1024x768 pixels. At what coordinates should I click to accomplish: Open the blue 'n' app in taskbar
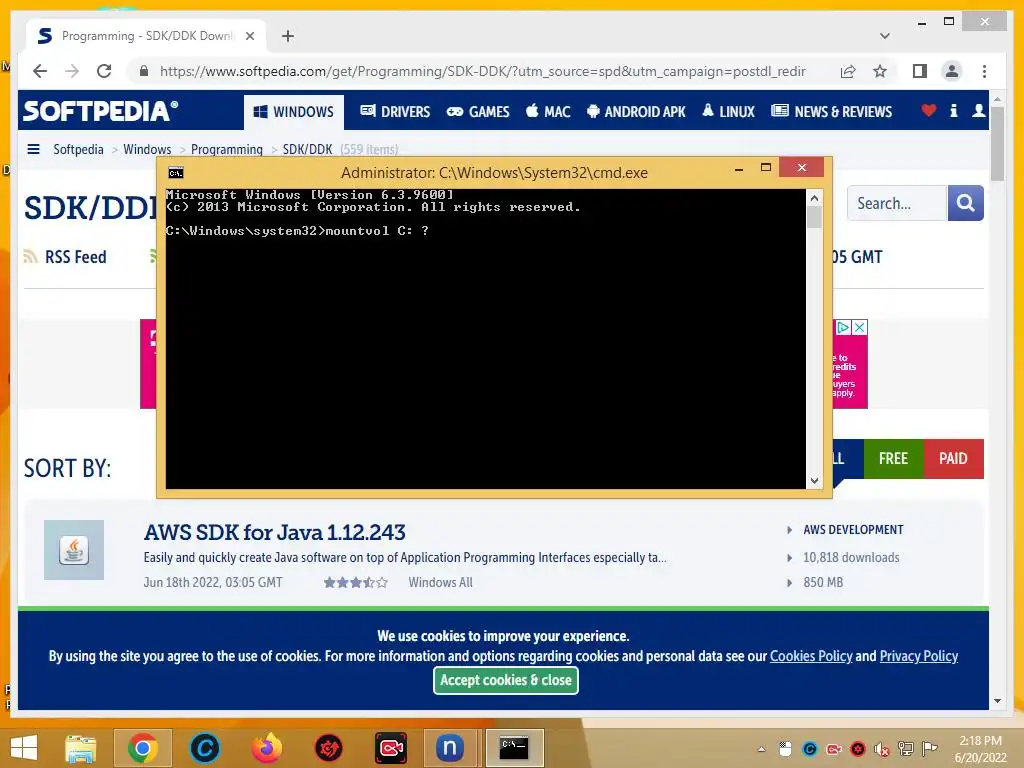pos(450,748)
